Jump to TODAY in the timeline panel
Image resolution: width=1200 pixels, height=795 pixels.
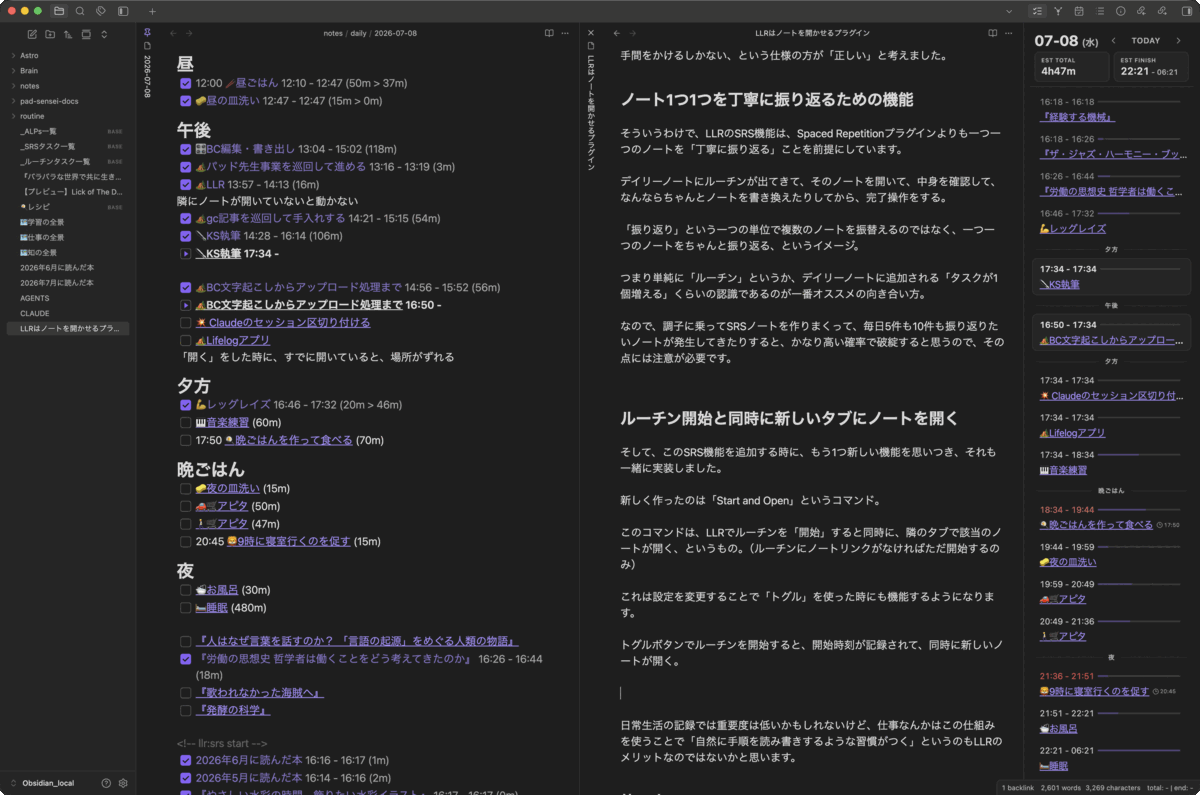(1146, 41)
